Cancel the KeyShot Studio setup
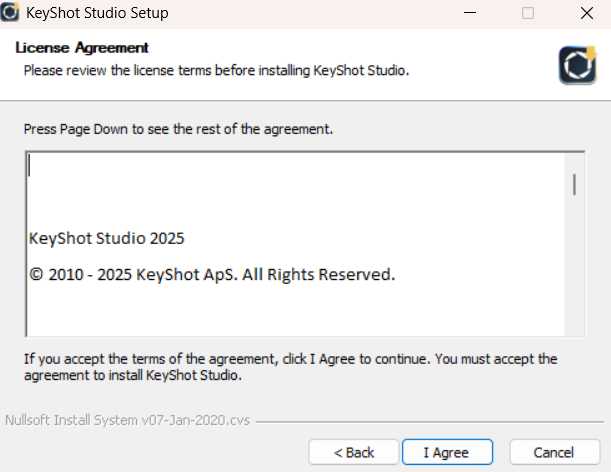 (x=554, y=452)
